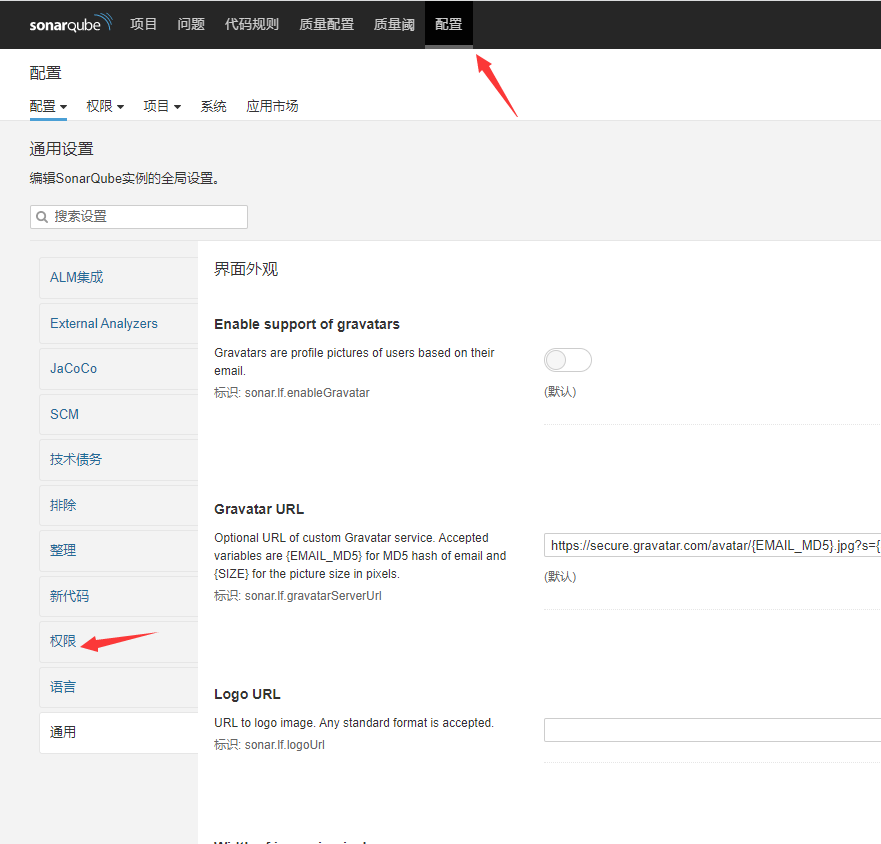The width and height of the screenshot is (881, 844).
Task: Open the 技术债务 settings section
Action: pyautogui.click(x=75, y=459)
